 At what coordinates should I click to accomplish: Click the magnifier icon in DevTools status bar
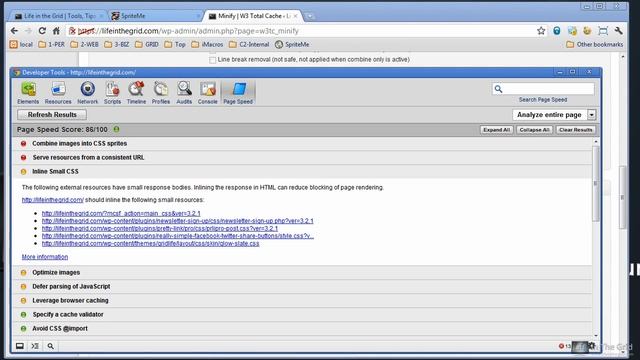pyautogui.click(x=51, y=346)
